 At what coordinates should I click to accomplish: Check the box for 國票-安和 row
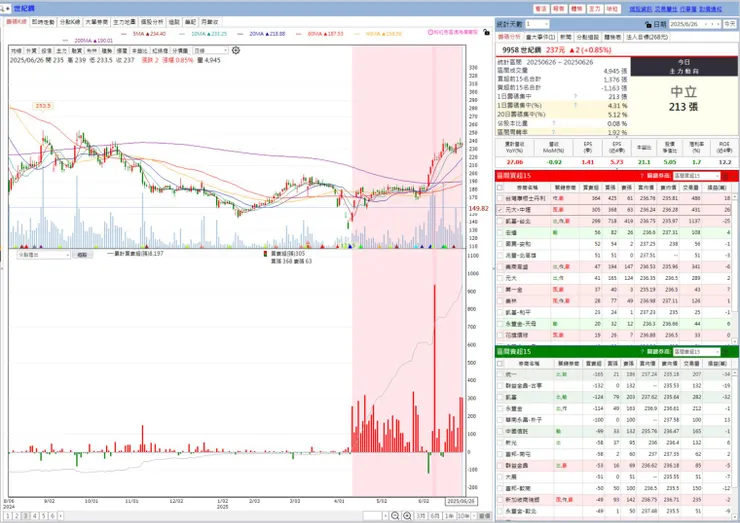(x=500, y=244)
